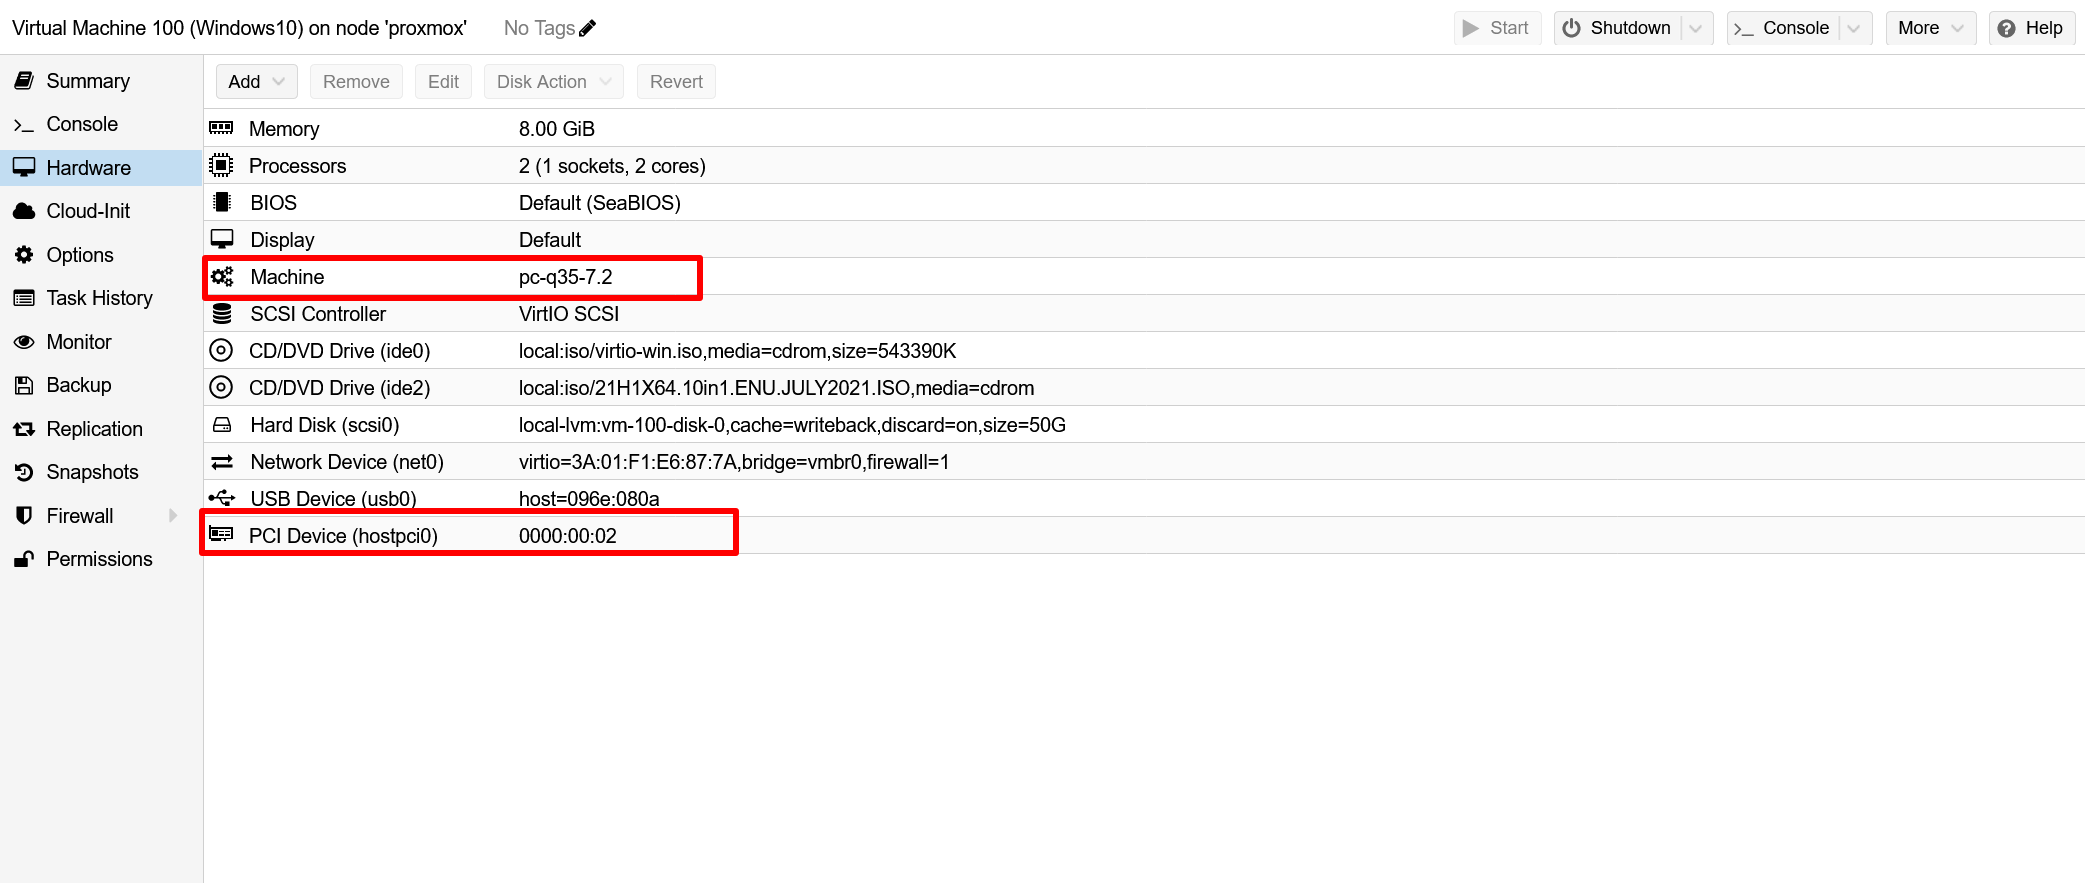Click the Network Device net0 arrows icon
Image resolution: width=2085 pixels, height=883 pixels.
(222, 462)
